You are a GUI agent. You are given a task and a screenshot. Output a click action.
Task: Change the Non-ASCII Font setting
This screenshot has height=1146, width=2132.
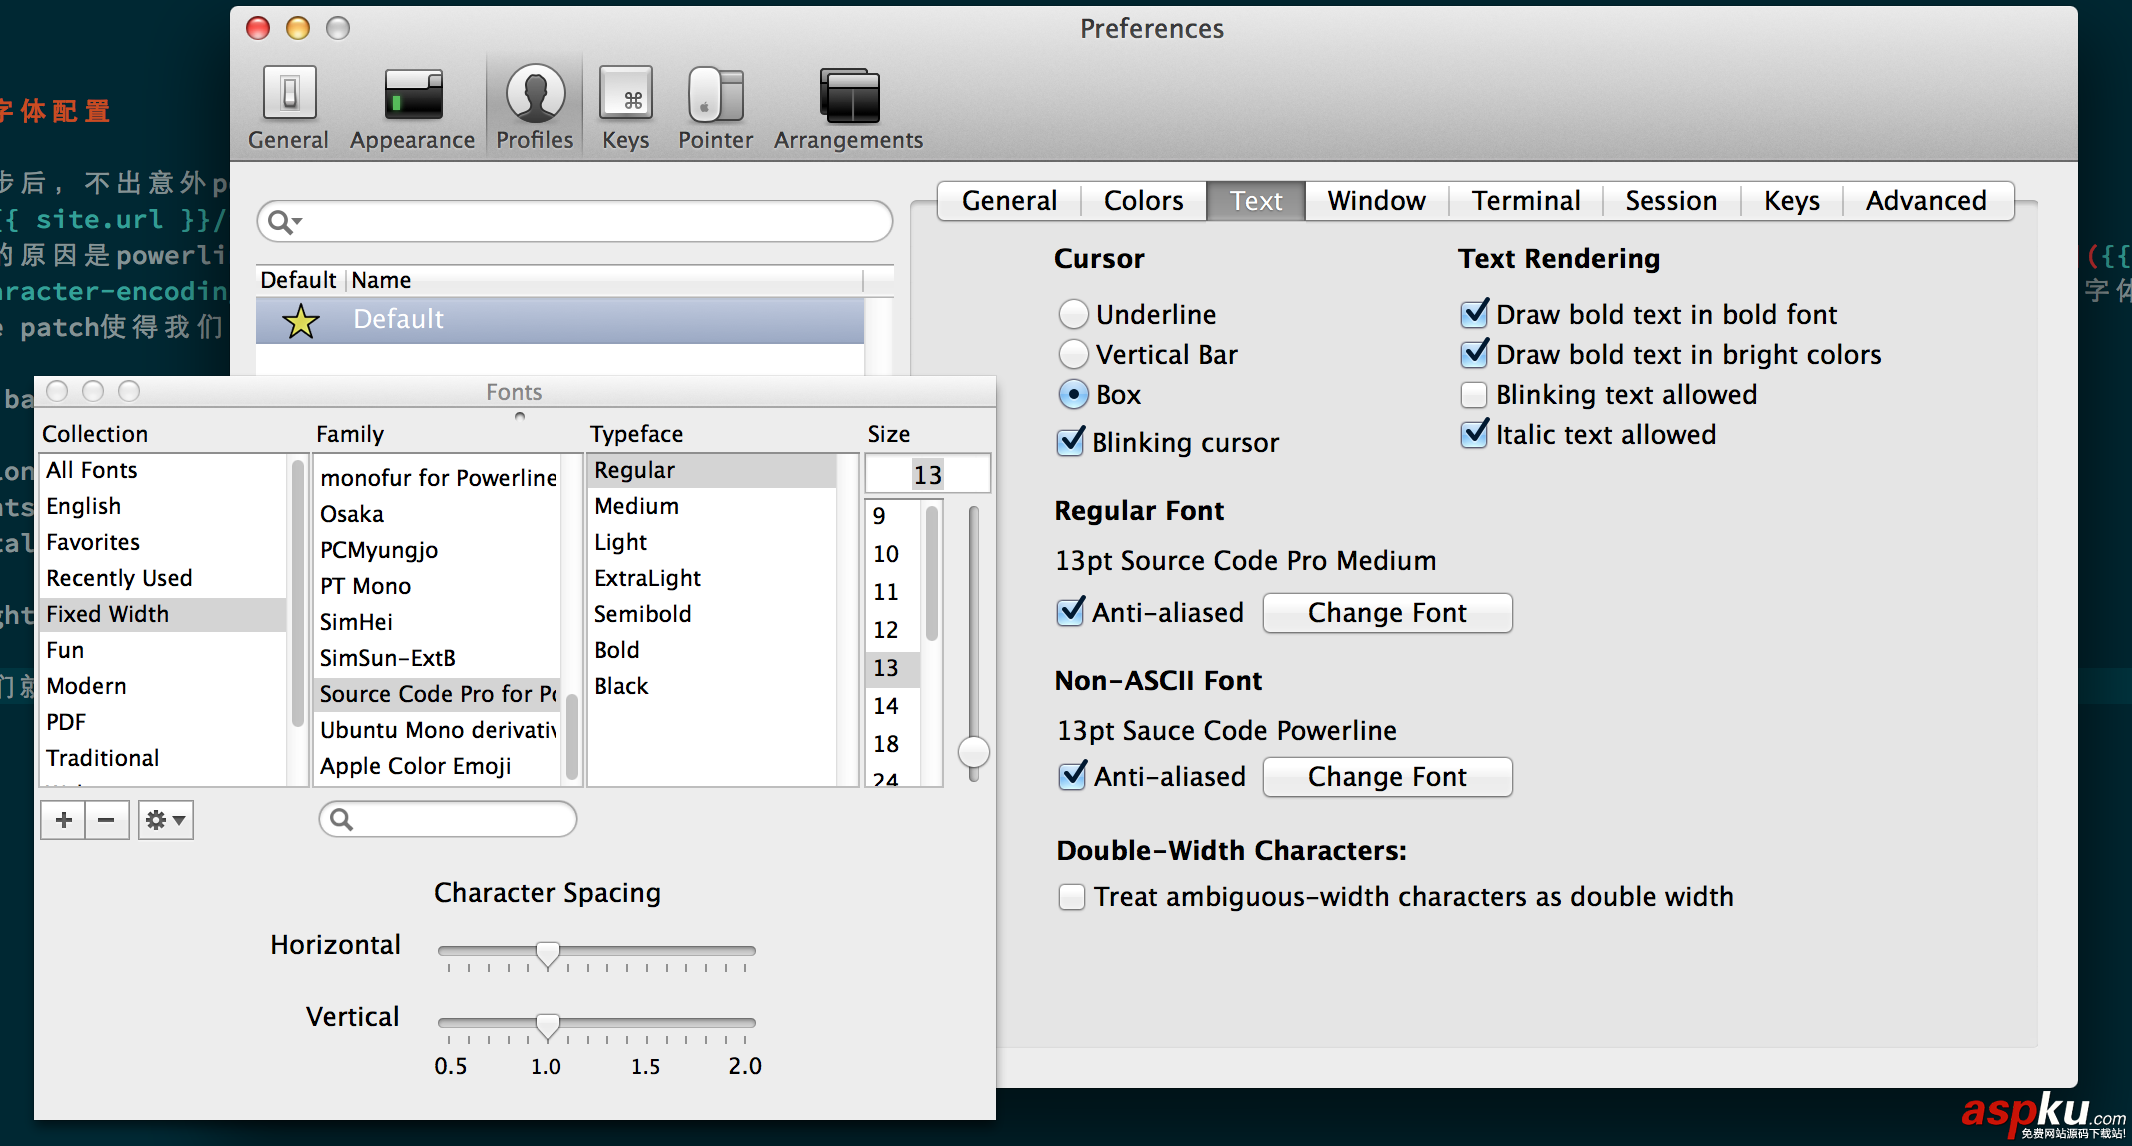point(1387,775)
